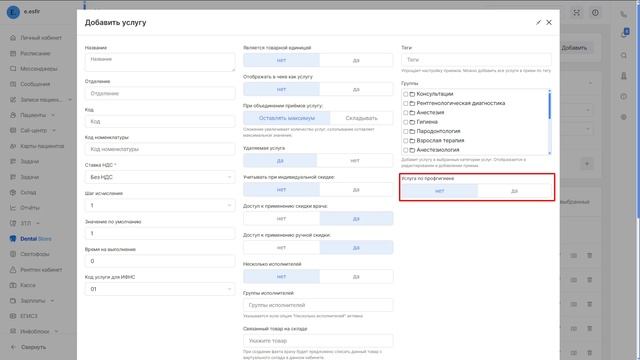
Task: Set Доступ к применению скидки врача to нет
Action: [282, 219]
